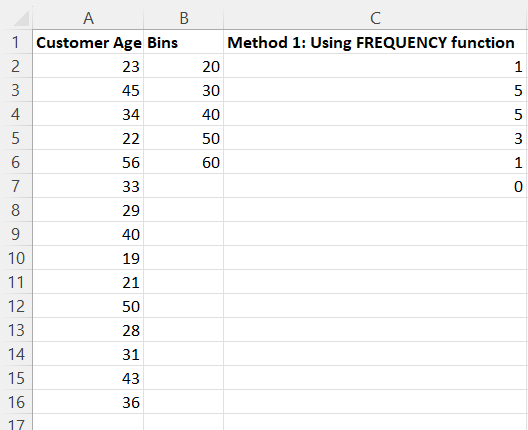Select cell A5 with value 22
Image resolution: width=528 pixels, height=430 pixels.
click(88, 138)
